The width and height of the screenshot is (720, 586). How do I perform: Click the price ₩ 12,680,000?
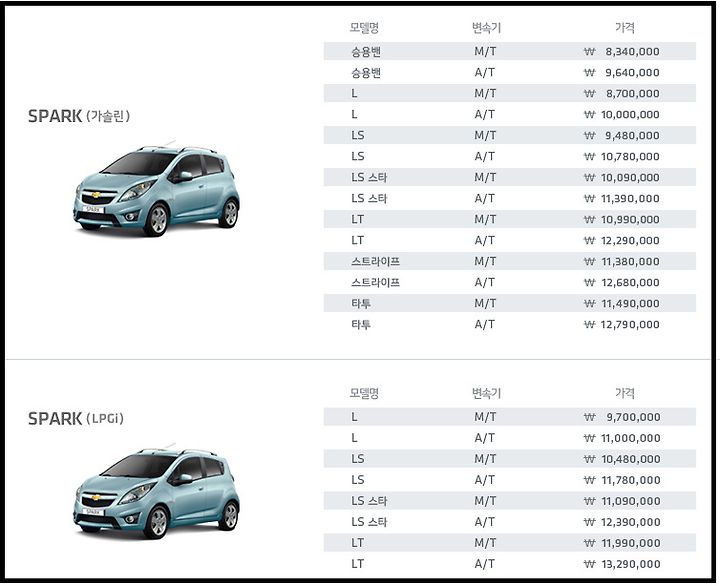621,282
